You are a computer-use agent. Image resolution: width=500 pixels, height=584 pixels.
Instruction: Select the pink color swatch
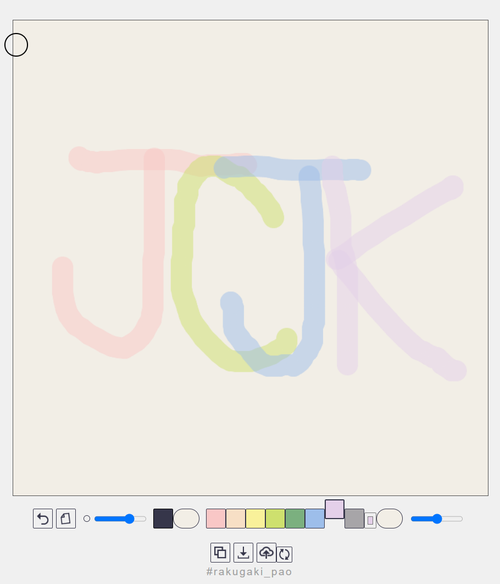click(216, 519)
